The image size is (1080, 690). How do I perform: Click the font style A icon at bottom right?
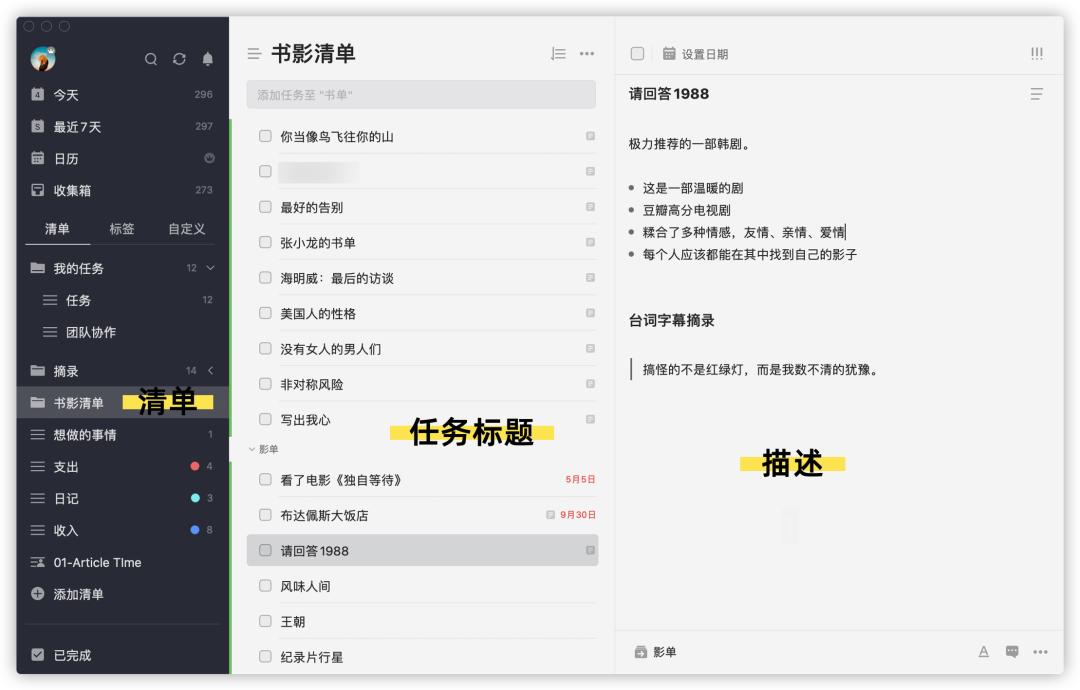click(x=985, y=651)
